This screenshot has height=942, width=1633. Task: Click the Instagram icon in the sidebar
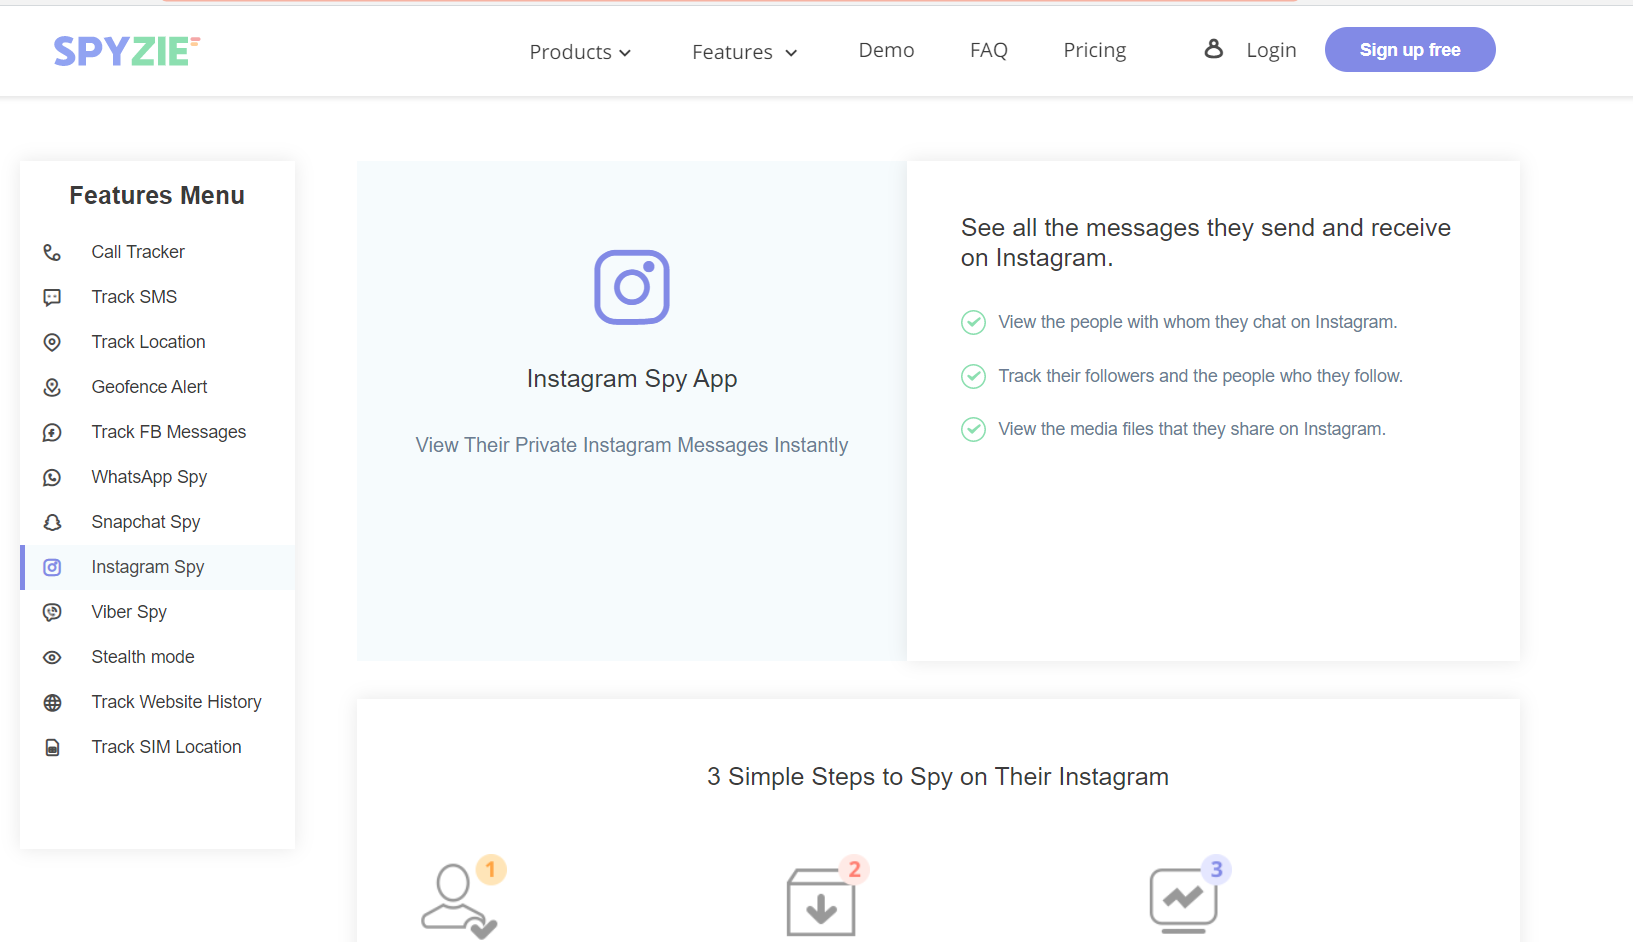click(x=52, y=567)
